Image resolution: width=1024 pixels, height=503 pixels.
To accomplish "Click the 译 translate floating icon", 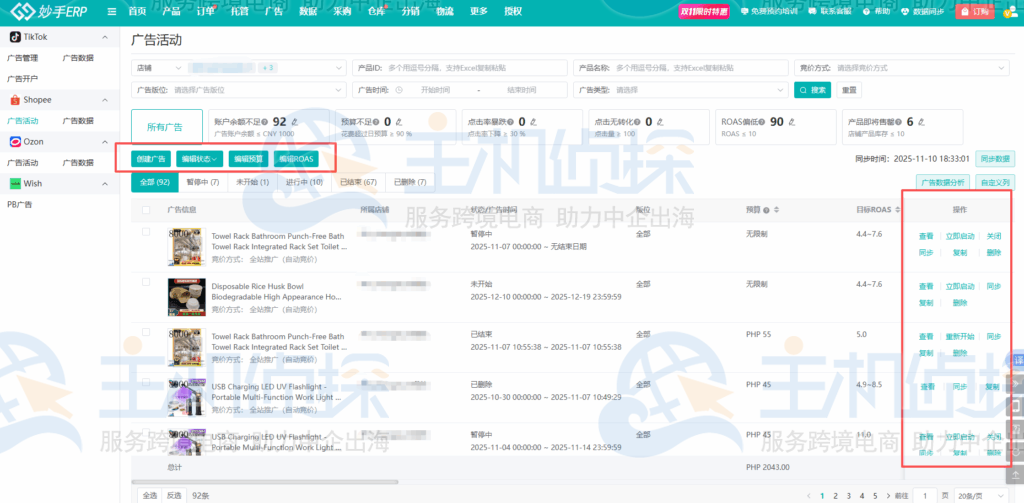I will point(1017,360).
